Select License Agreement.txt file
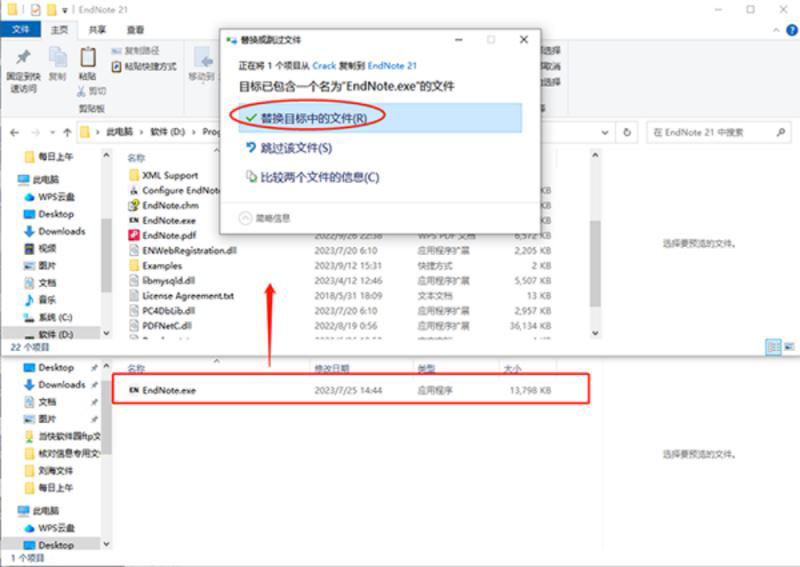 188,295
